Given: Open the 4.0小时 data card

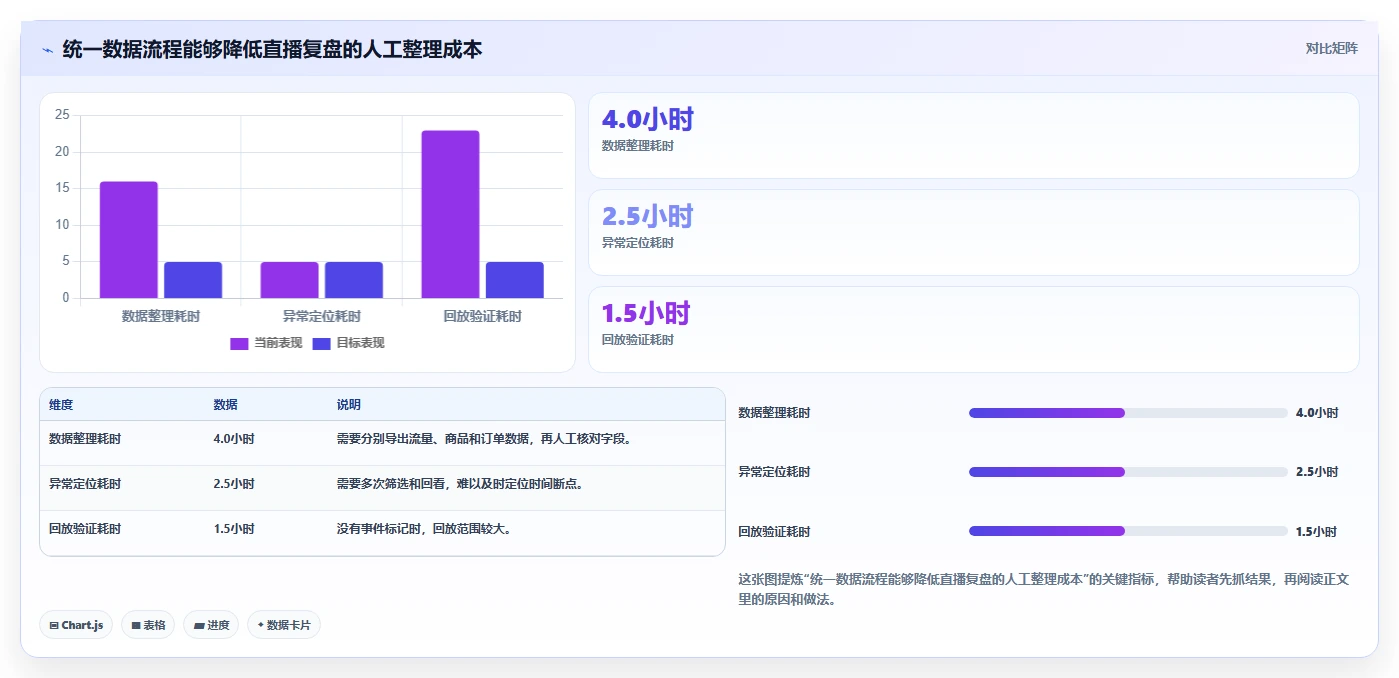Looking at the screenshot, I should [974, 136].
